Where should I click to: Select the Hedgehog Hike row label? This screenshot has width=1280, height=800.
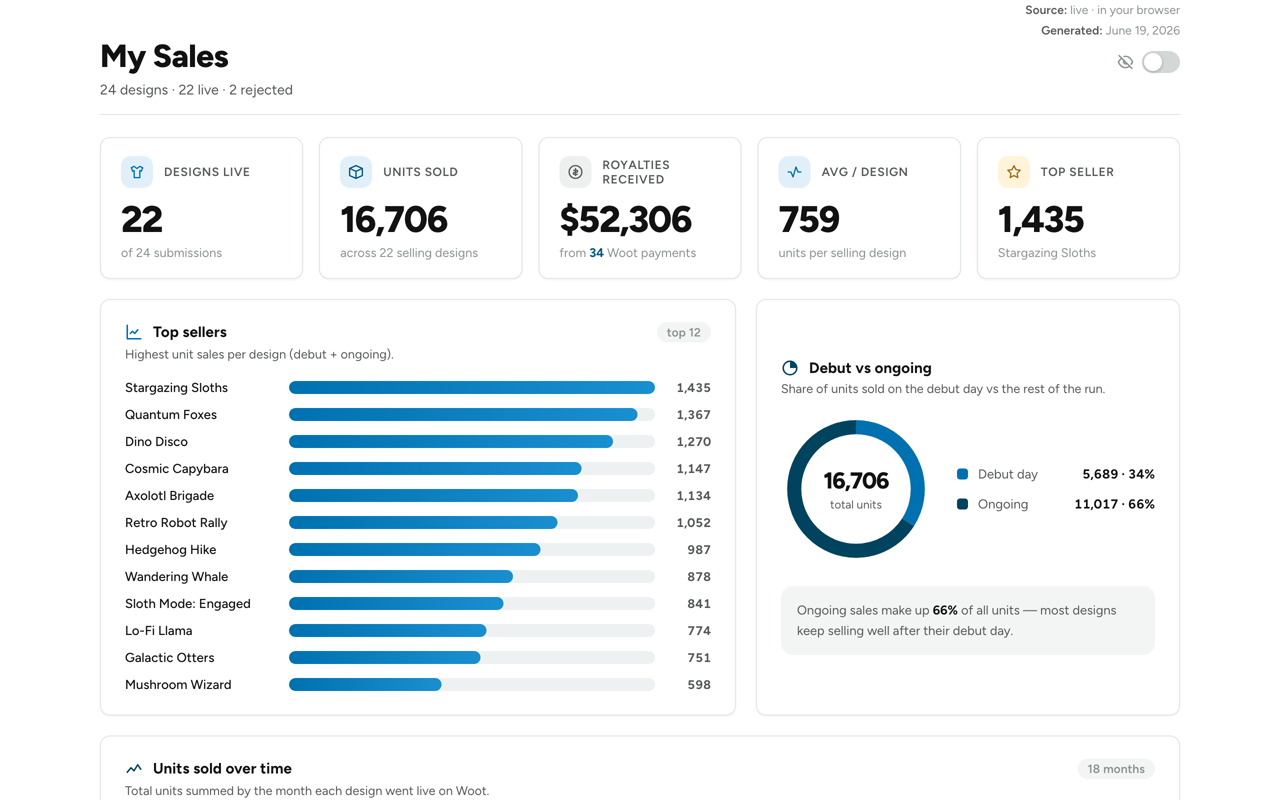(171, 550)
